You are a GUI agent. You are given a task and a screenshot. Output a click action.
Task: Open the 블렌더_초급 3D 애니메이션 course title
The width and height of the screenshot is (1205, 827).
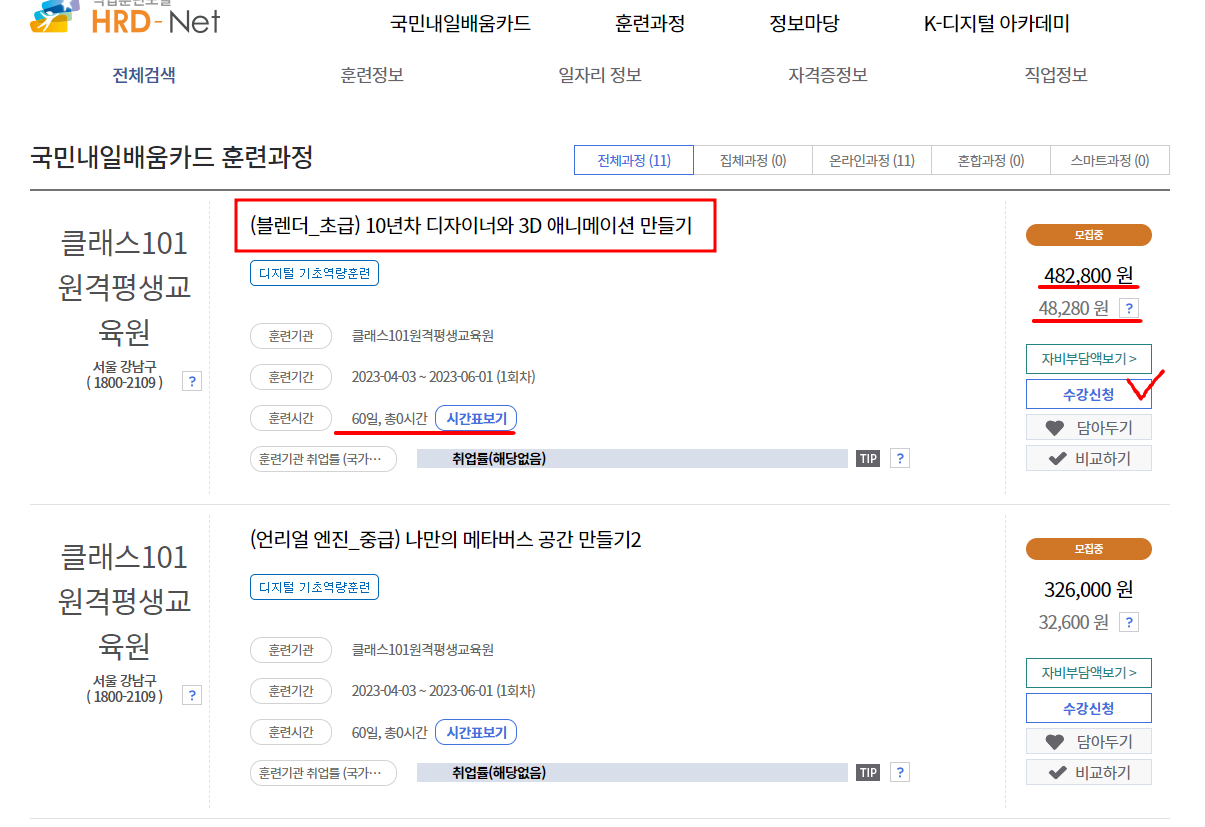click(472, 226)
